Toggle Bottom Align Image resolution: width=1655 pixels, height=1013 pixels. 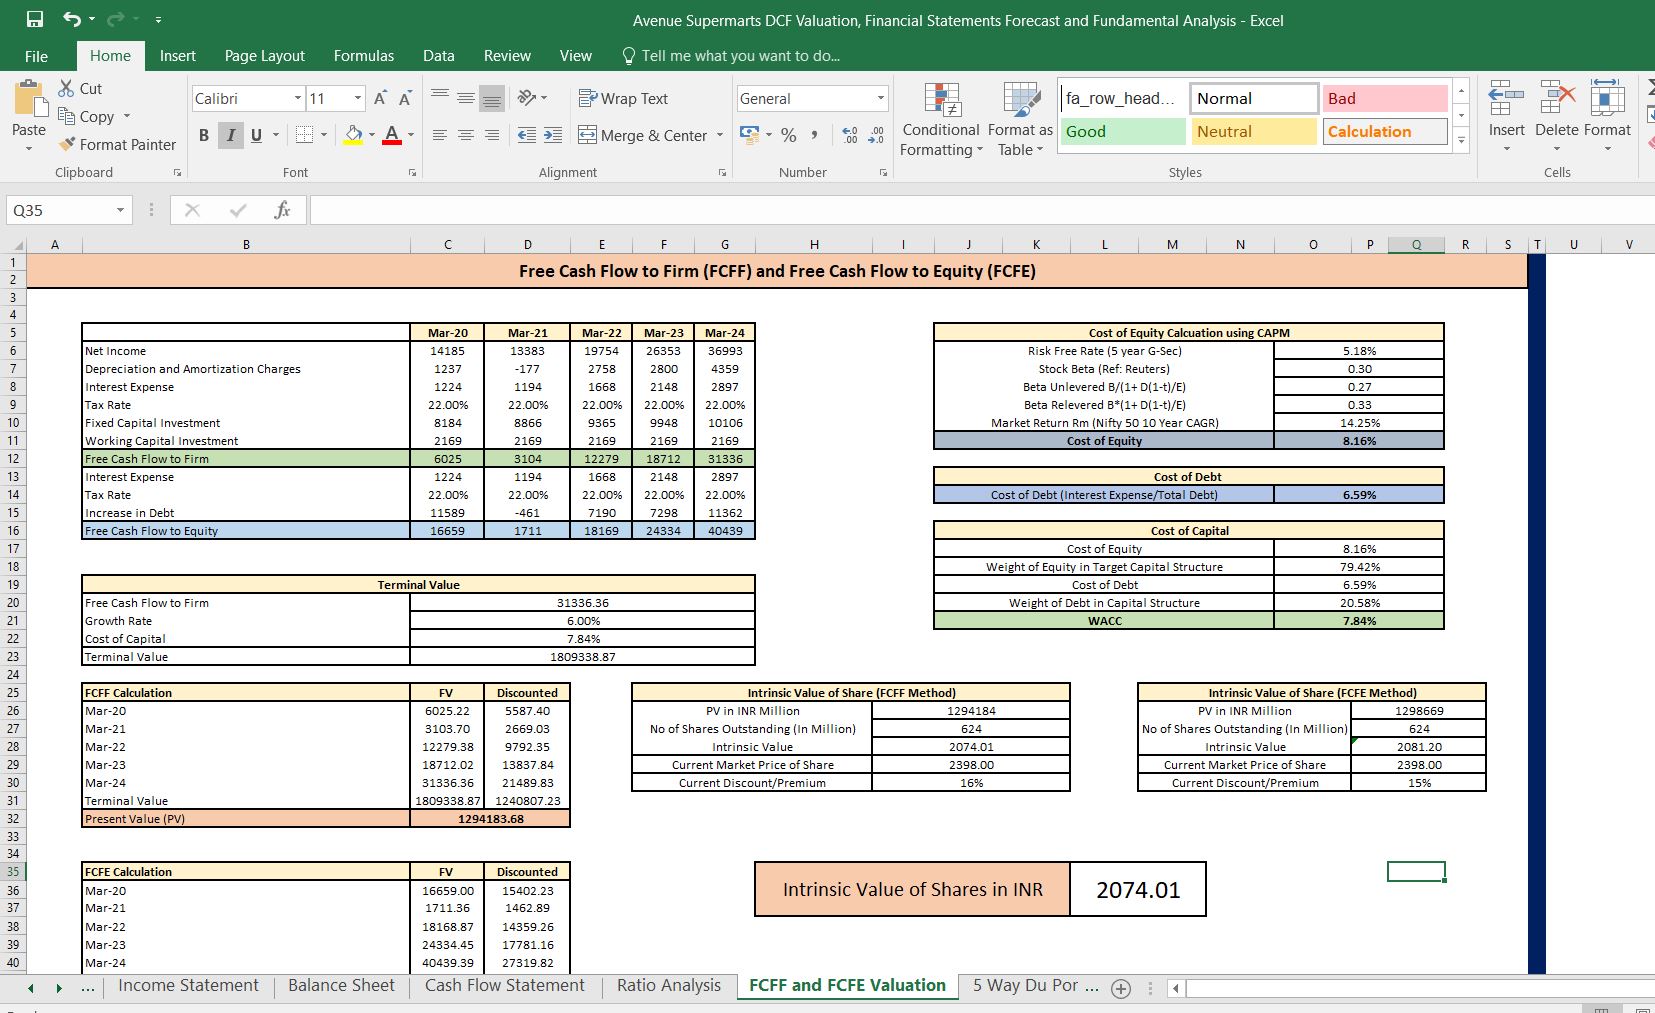[492, 98]
